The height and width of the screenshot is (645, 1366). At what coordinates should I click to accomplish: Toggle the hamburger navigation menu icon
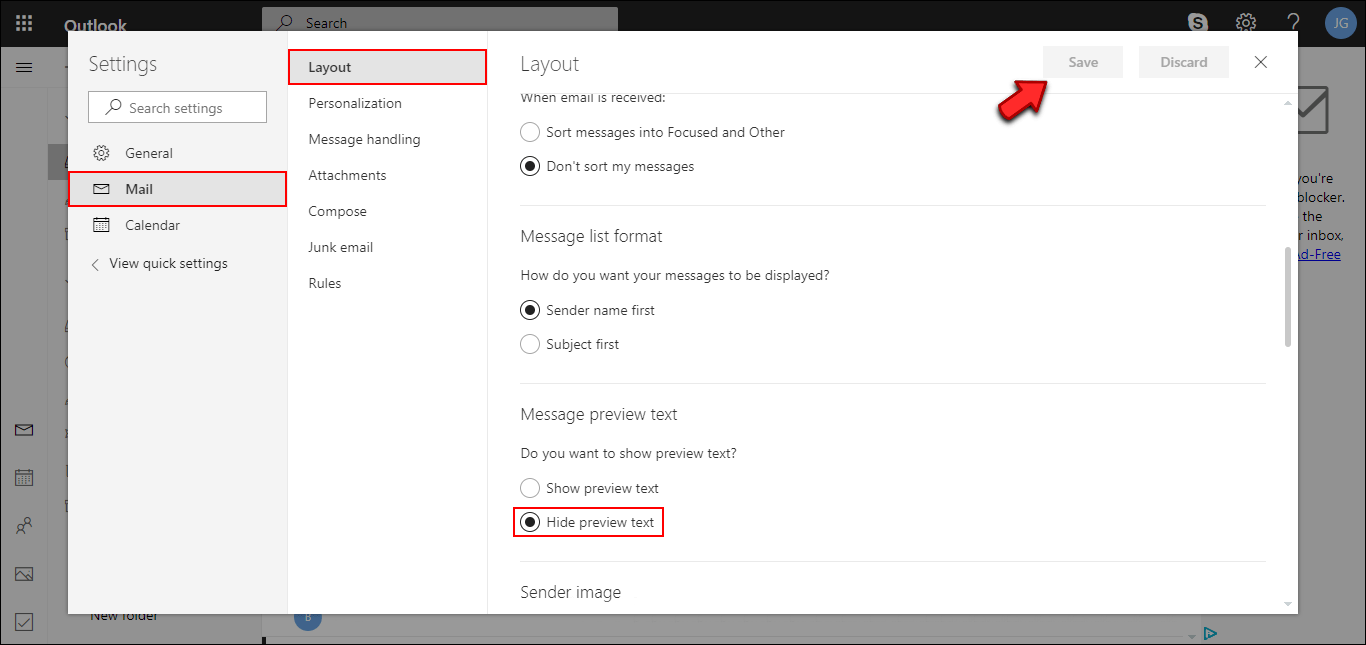24,68
